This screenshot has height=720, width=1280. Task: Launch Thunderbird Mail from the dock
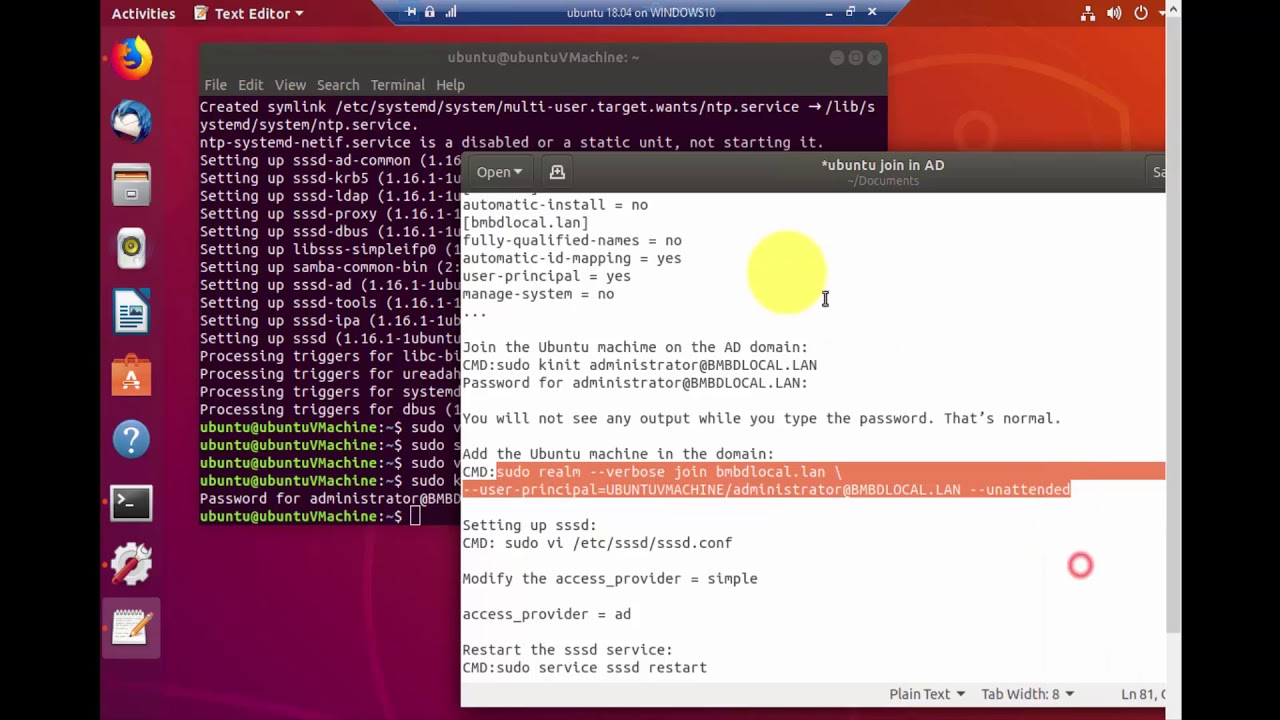click(x=131, y=121)
